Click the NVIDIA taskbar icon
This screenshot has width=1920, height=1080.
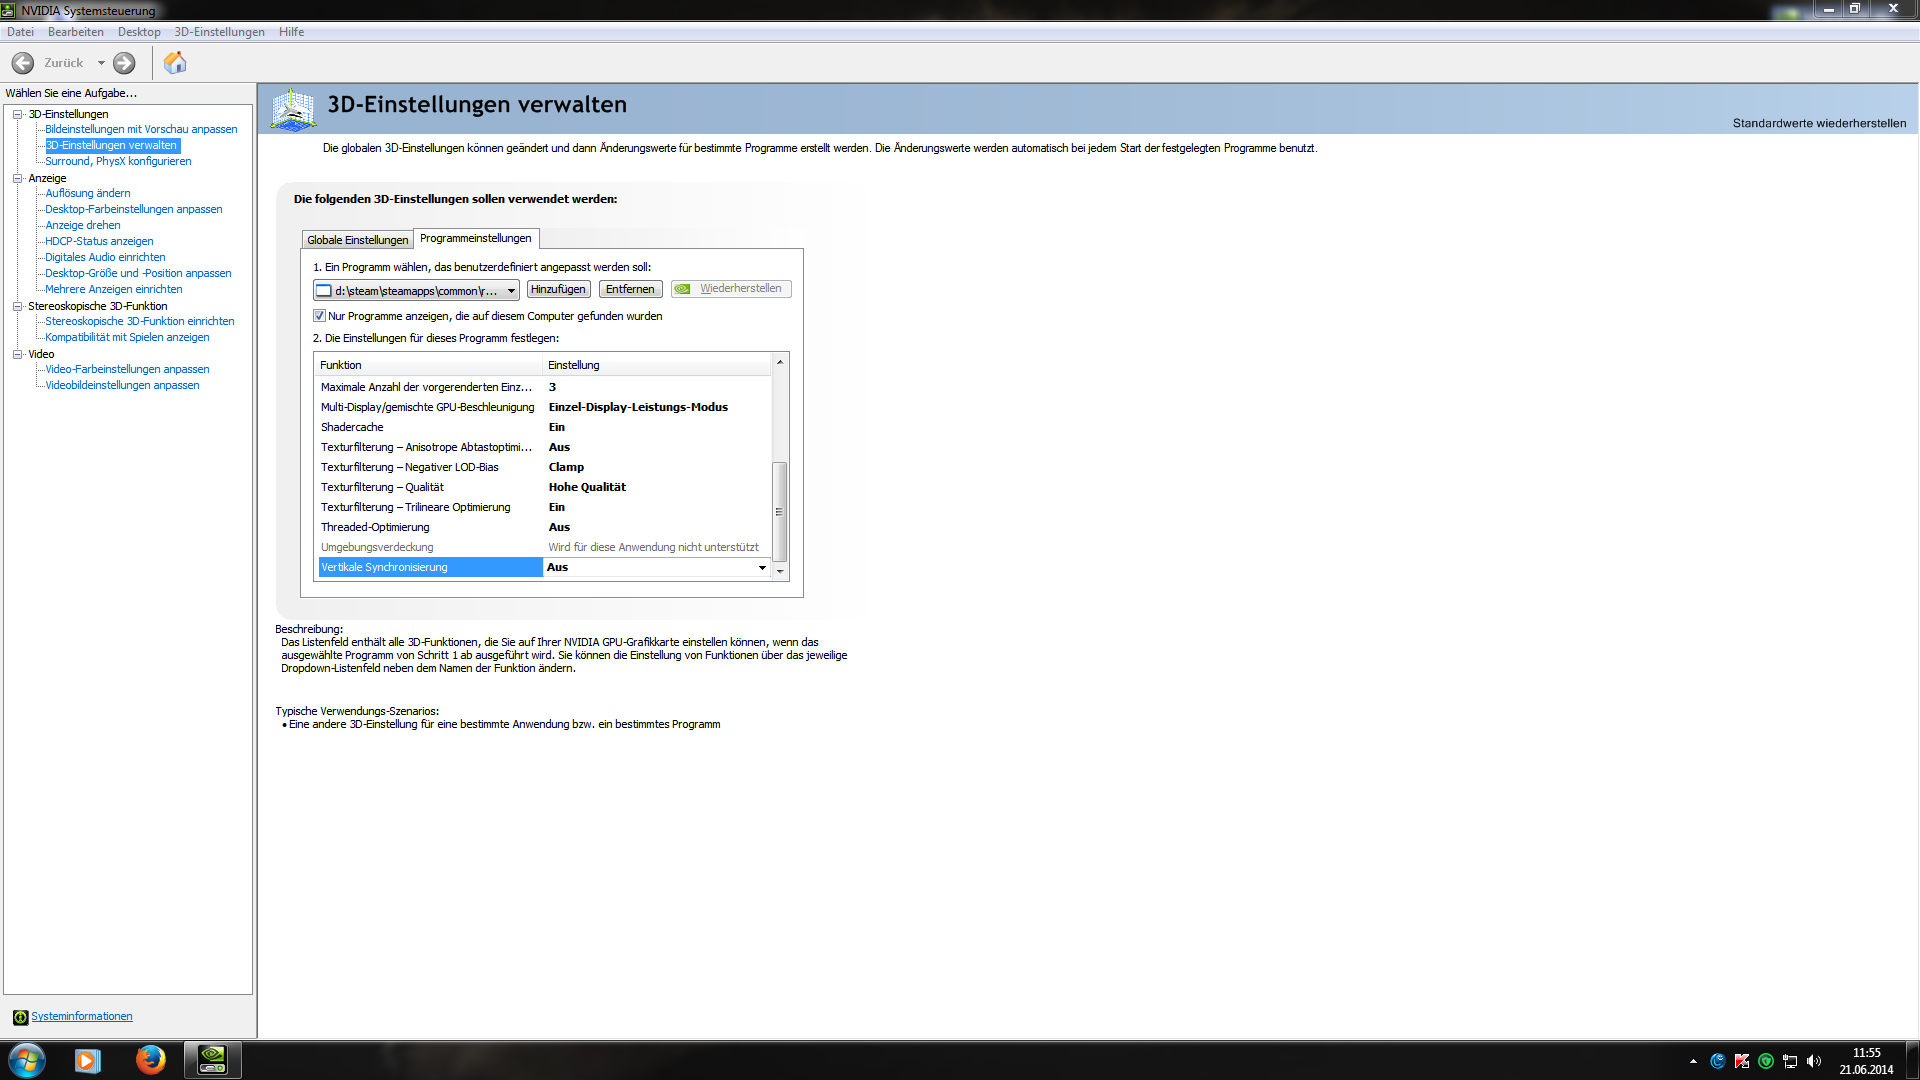pyautogui.click(x=212, y=1059)
